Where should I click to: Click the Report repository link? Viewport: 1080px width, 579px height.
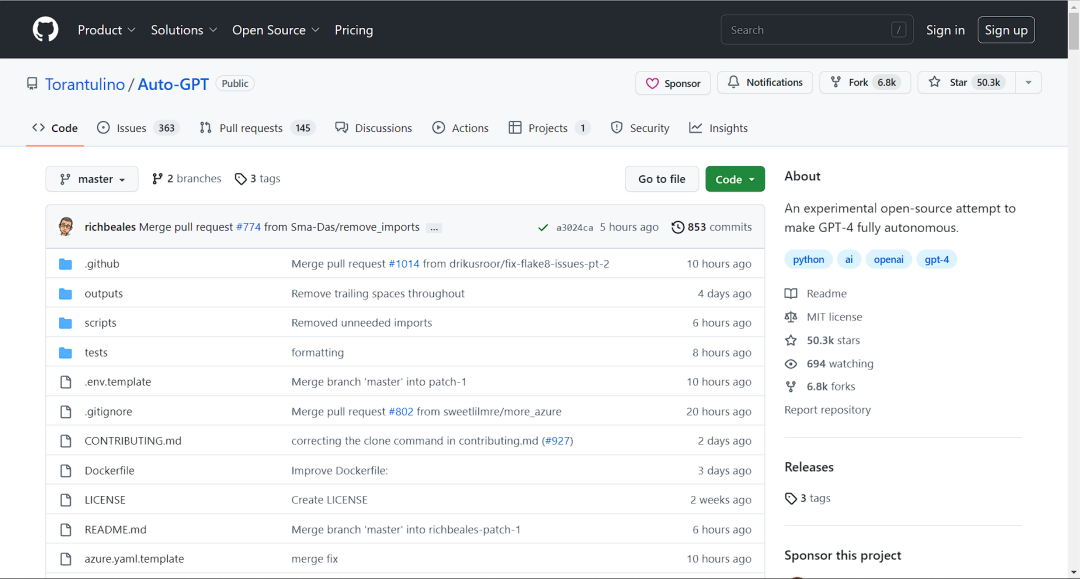click(x=827, y=410)
